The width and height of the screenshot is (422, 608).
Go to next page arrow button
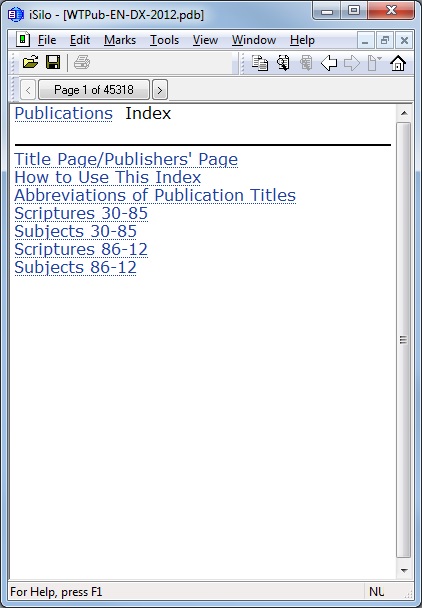click(160, 90)
